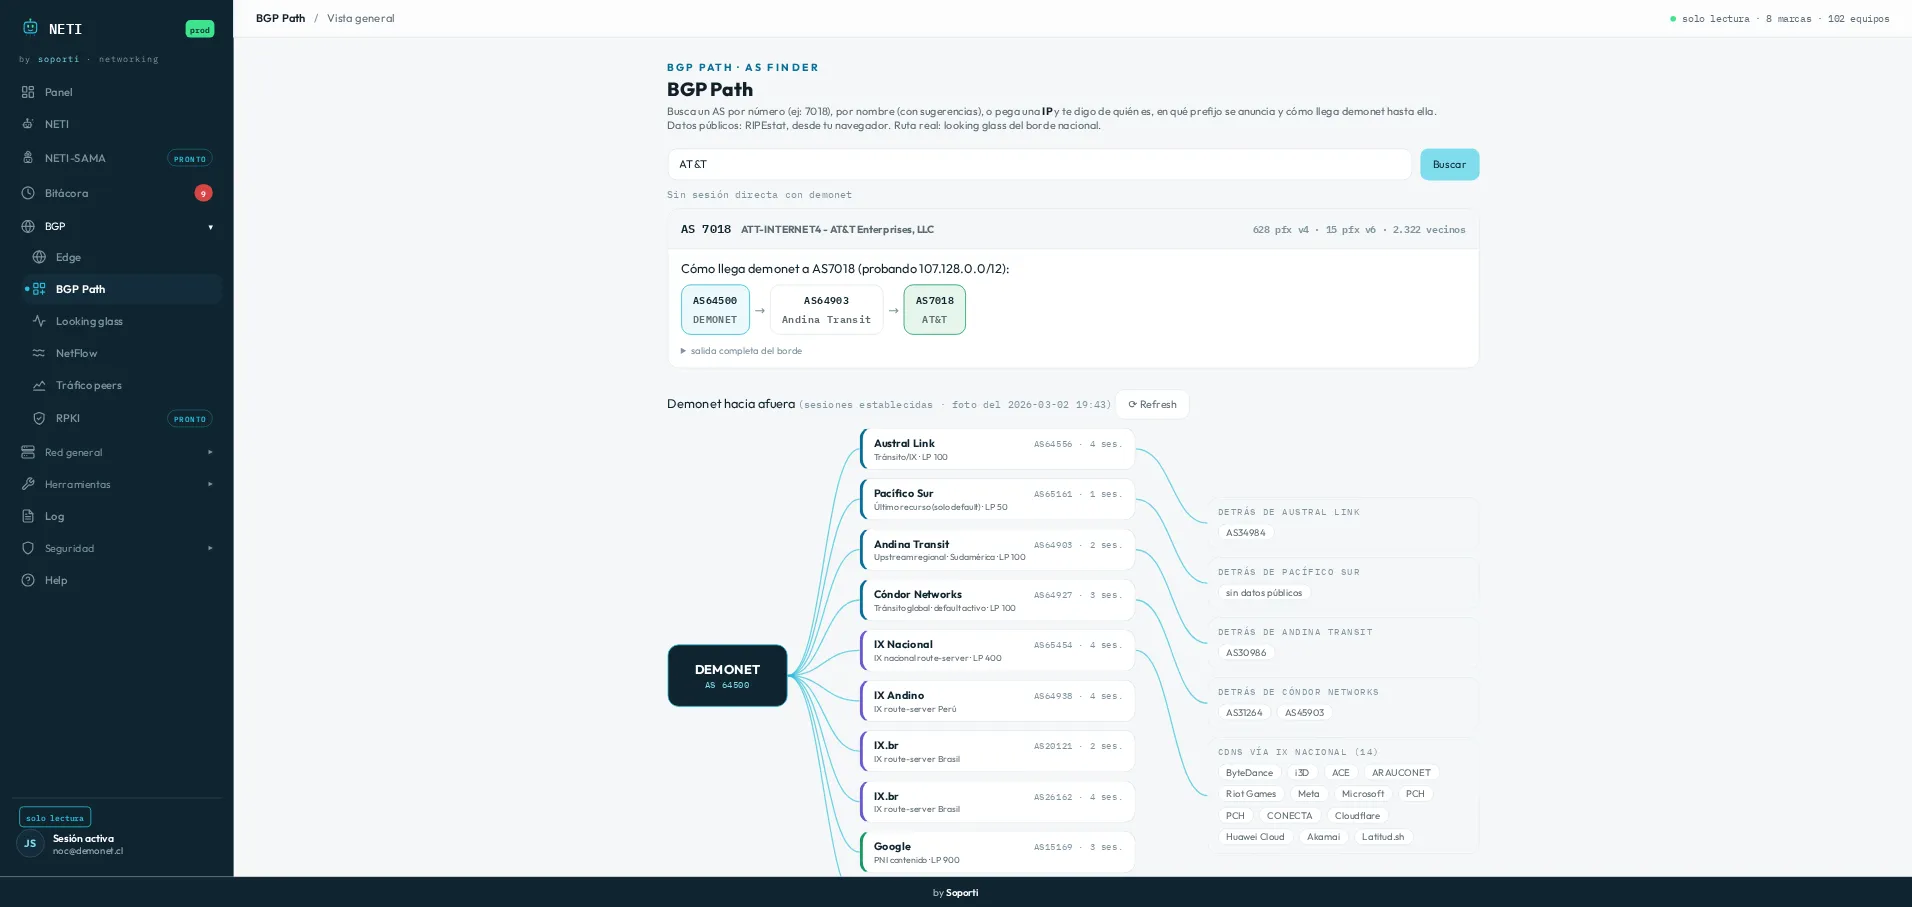1912x907 pixels.
Task: Click the Red general server icon
Action: point(28,452)
